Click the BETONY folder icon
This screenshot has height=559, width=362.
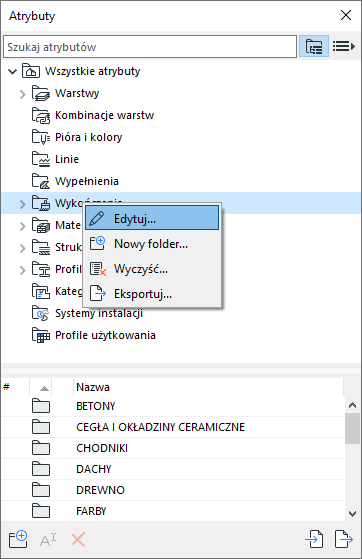pos(41,406)
